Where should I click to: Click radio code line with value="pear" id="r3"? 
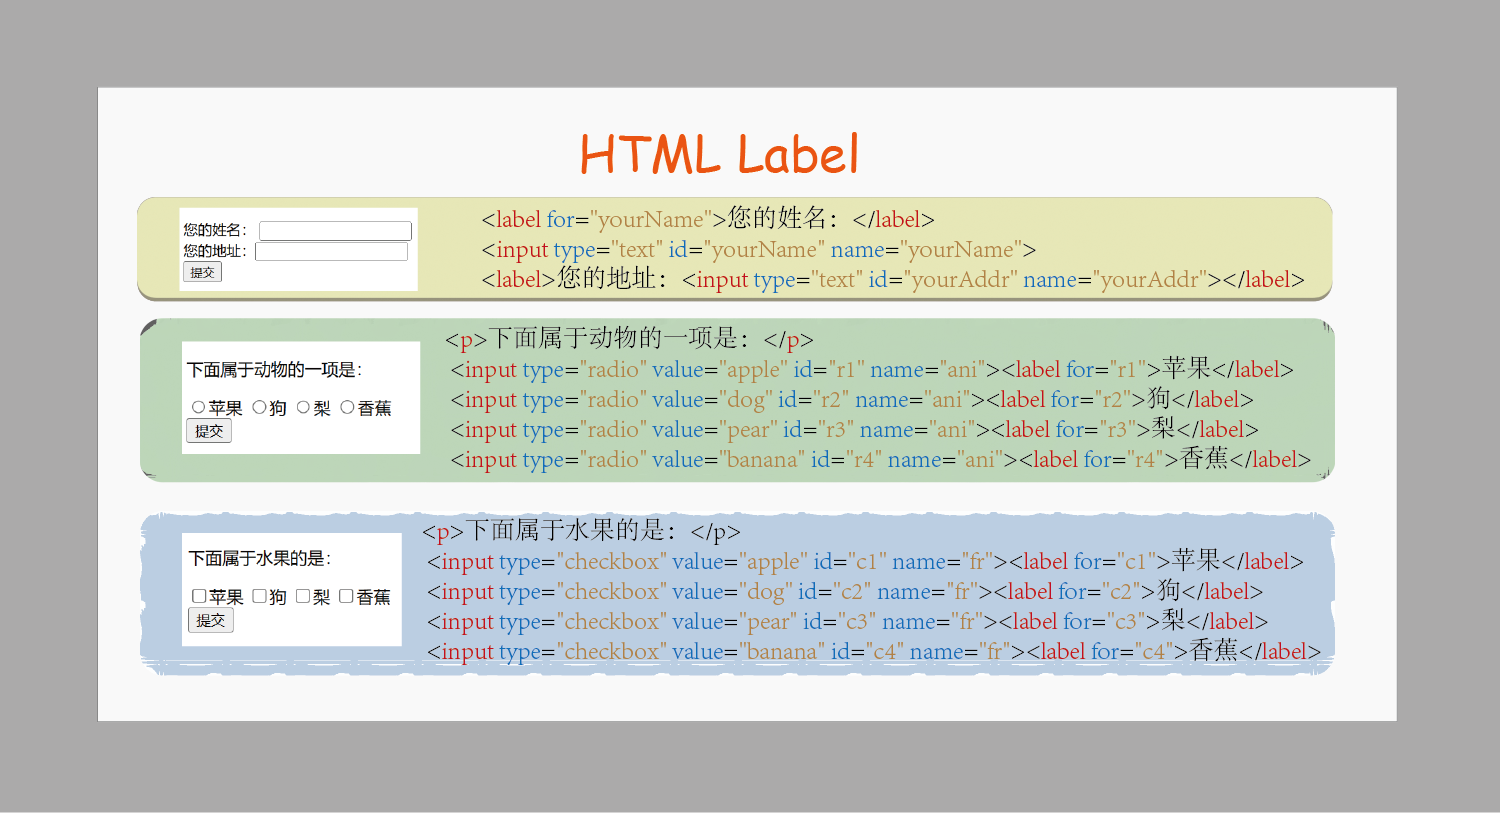[x=854, y=429]
